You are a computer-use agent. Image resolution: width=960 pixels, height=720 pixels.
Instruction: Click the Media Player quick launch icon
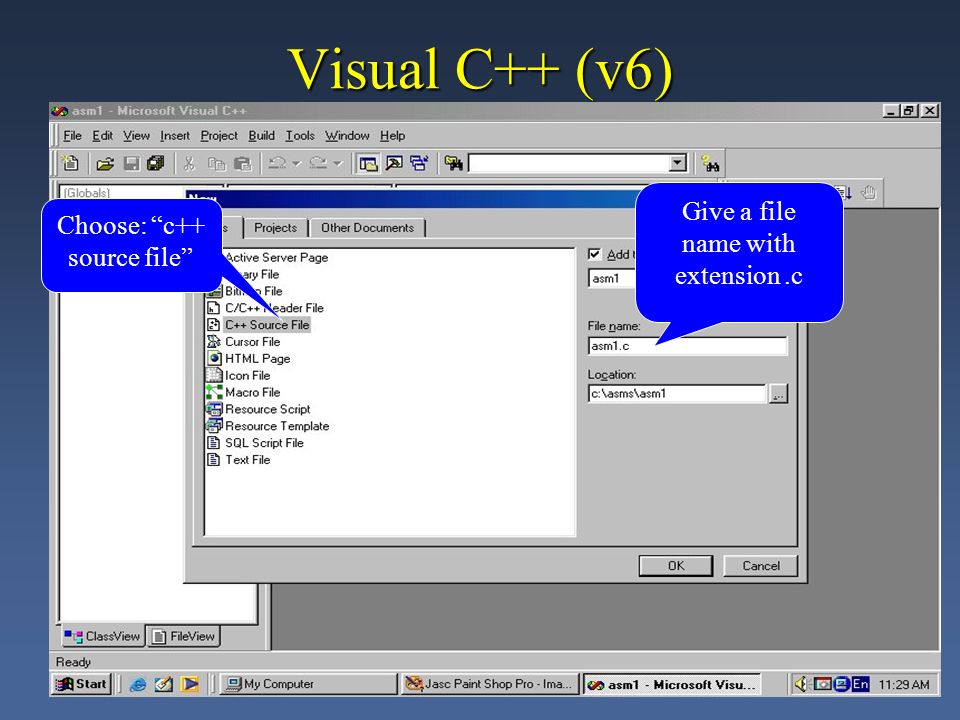[190, 684]
